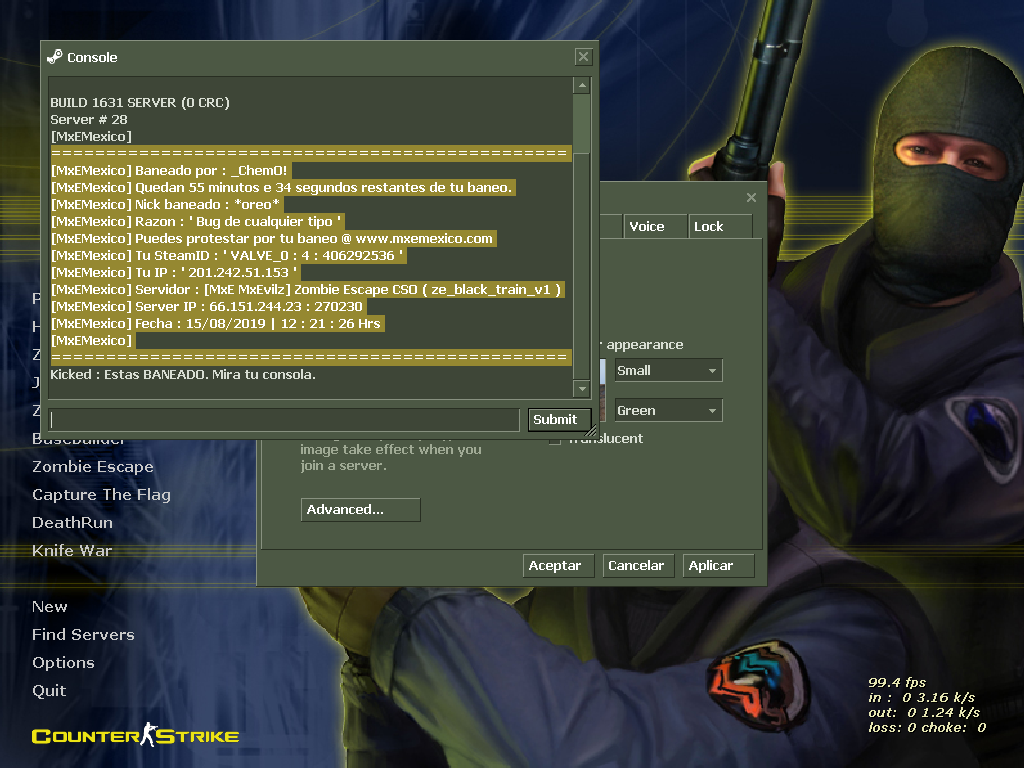Image resolution: width=1024 pixels, height=768 pixels.
Task: Open the Knife War menu entry
Action: point(72,551)
